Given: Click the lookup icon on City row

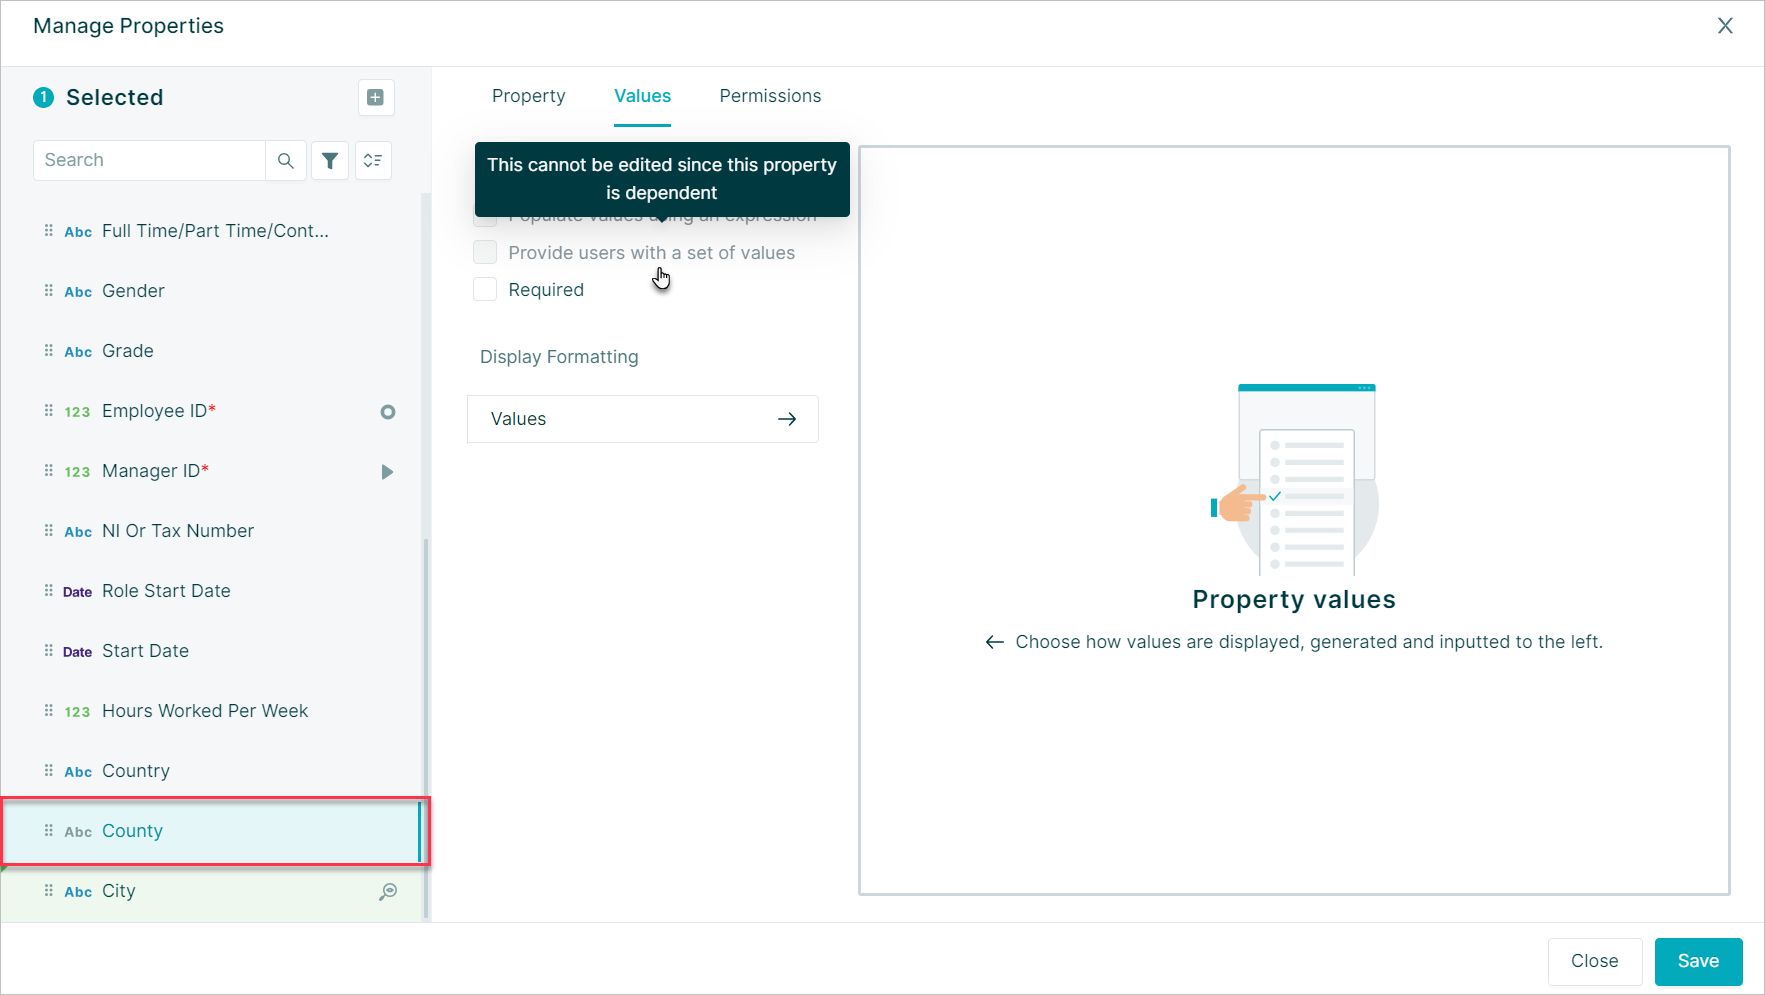Looking at the screenshot, I should (388, 891).
